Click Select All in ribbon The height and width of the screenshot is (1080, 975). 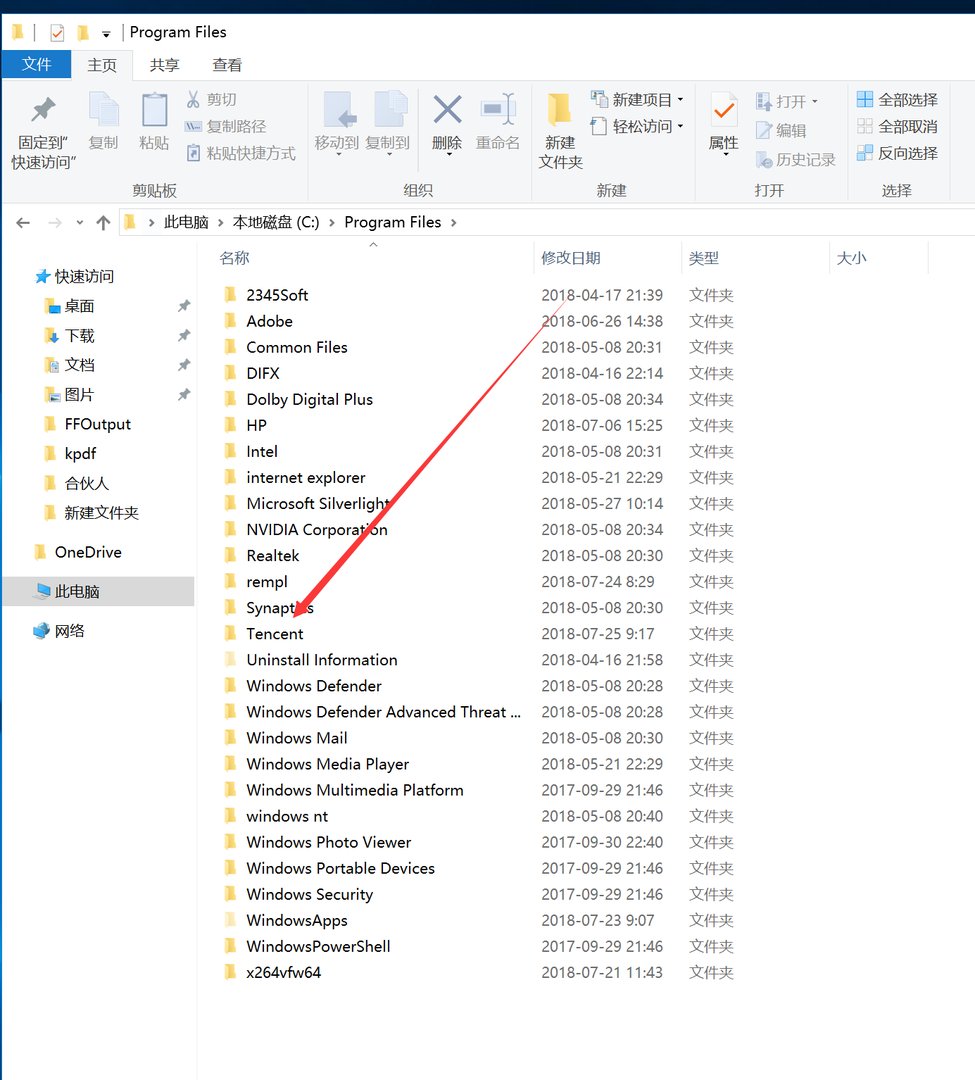click(897, 100)
